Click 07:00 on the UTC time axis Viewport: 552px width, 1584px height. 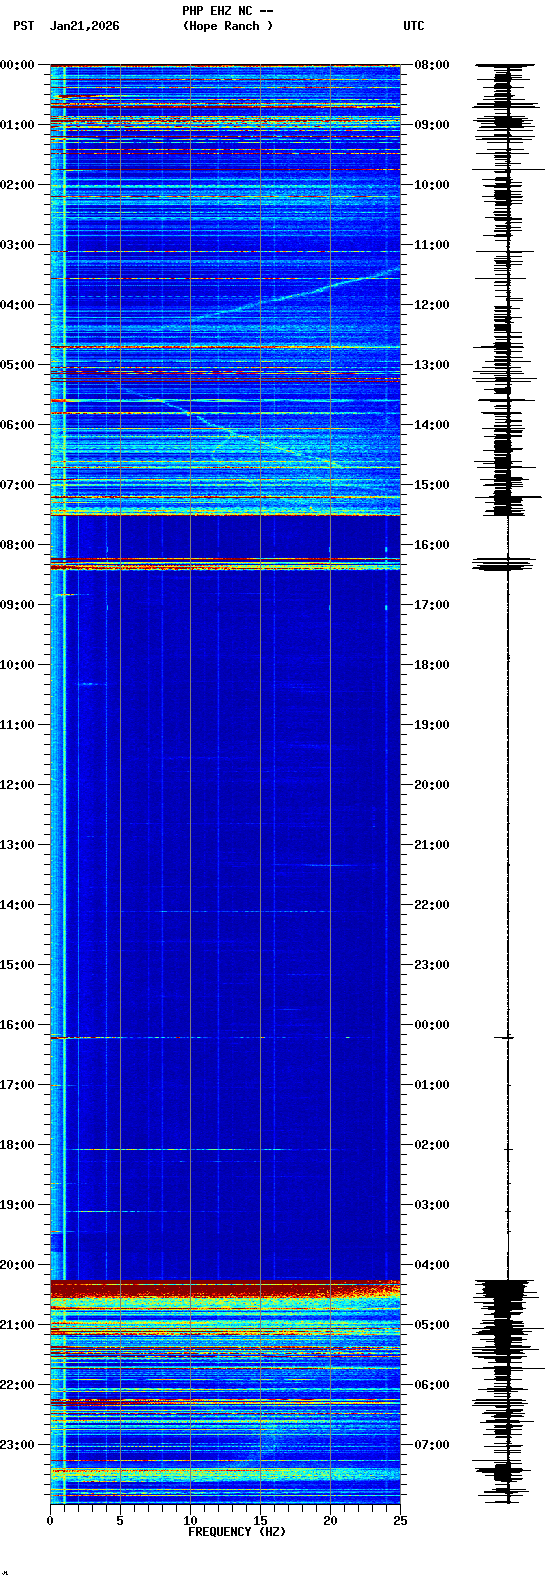[432, 1445]
